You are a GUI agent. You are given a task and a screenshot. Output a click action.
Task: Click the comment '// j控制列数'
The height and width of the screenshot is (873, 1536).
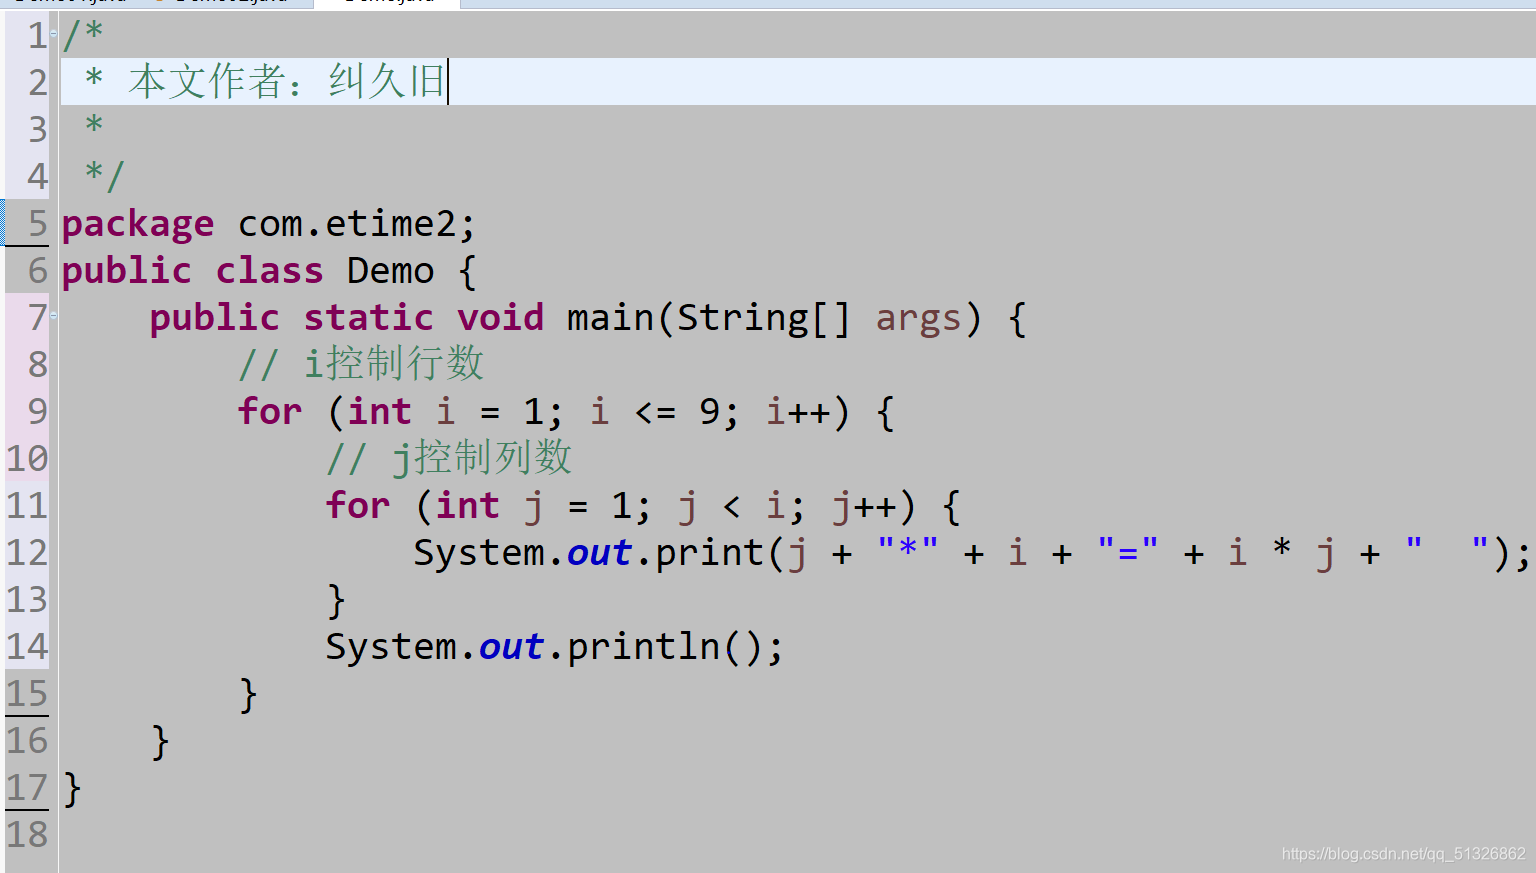pos(449,458)
